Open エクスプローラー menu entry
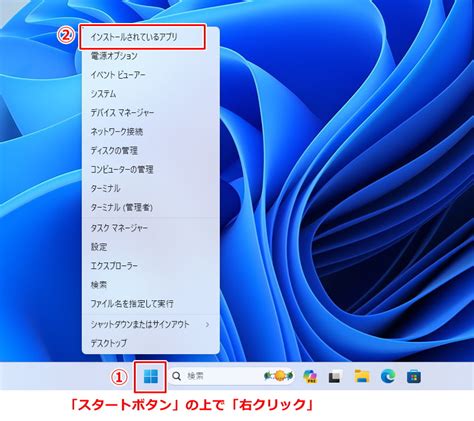 (151, 266)
